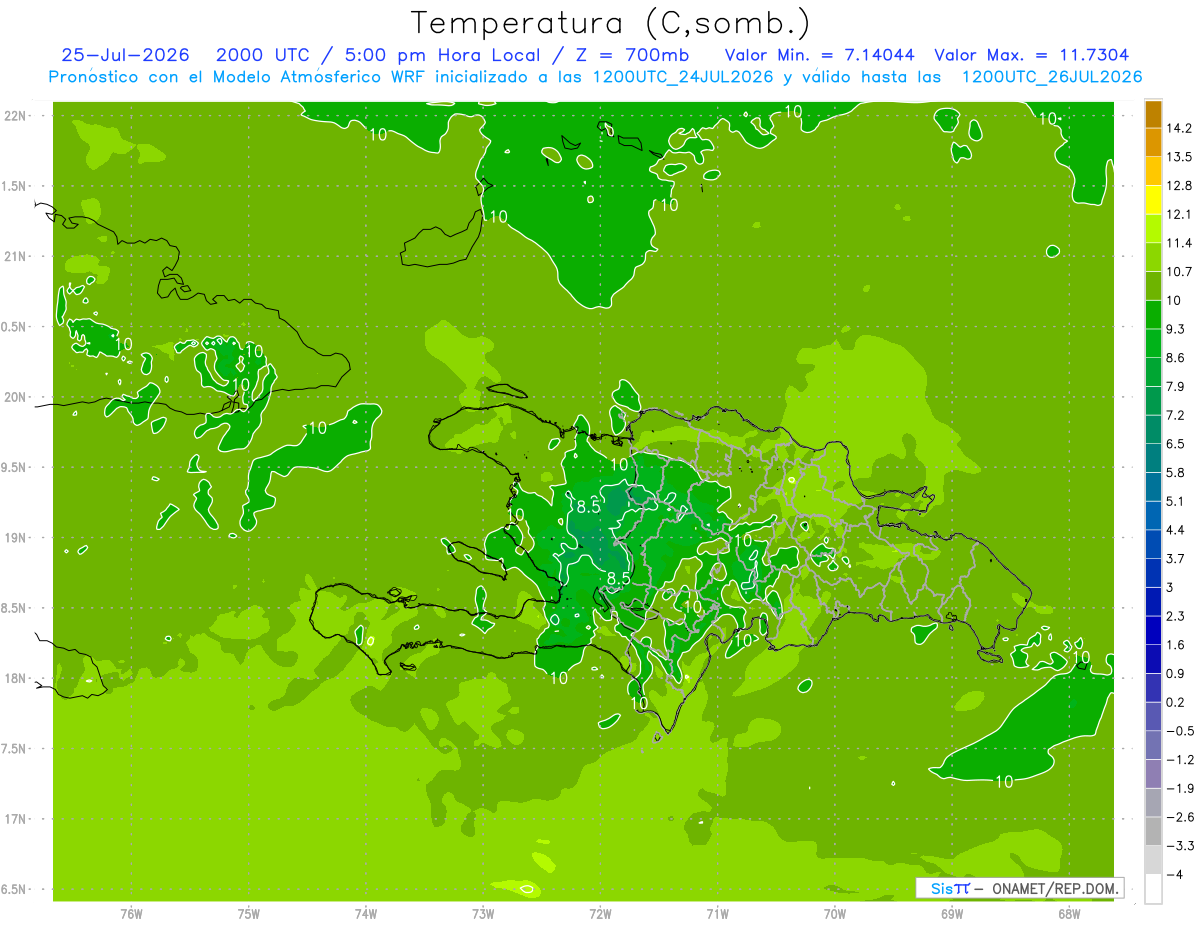Click the '12.8' colorbar label
Screen dimensions: 1200x927
[1180, 186]
